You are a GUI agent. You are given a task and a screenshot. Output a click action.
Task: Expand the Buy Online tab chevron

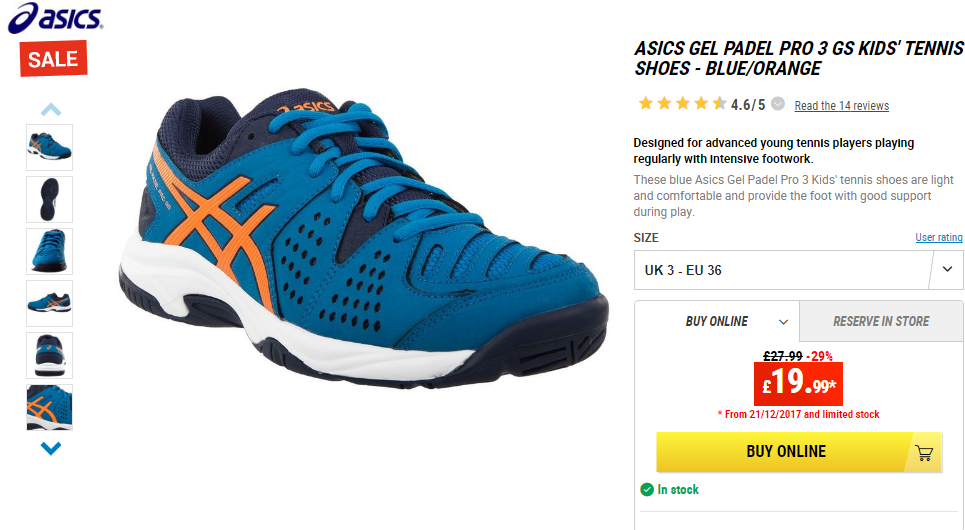(x=783, y=322)
